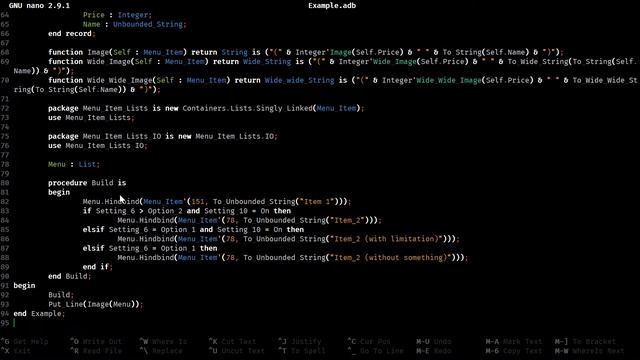Screen dimensions: 640x360
Task: Click the M-A Mark Text shortcut
Action: [x=514, y=341]
